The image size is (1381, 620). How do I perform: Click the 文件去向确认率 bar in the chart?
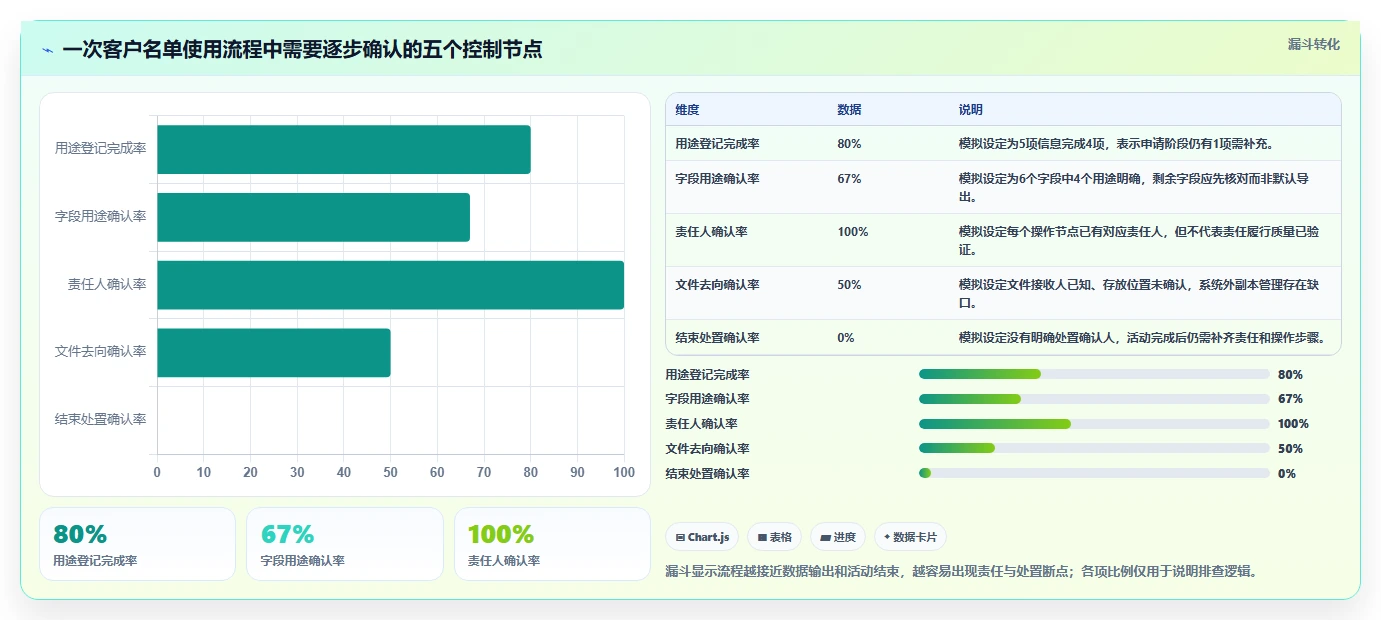[x=274, y=353]
